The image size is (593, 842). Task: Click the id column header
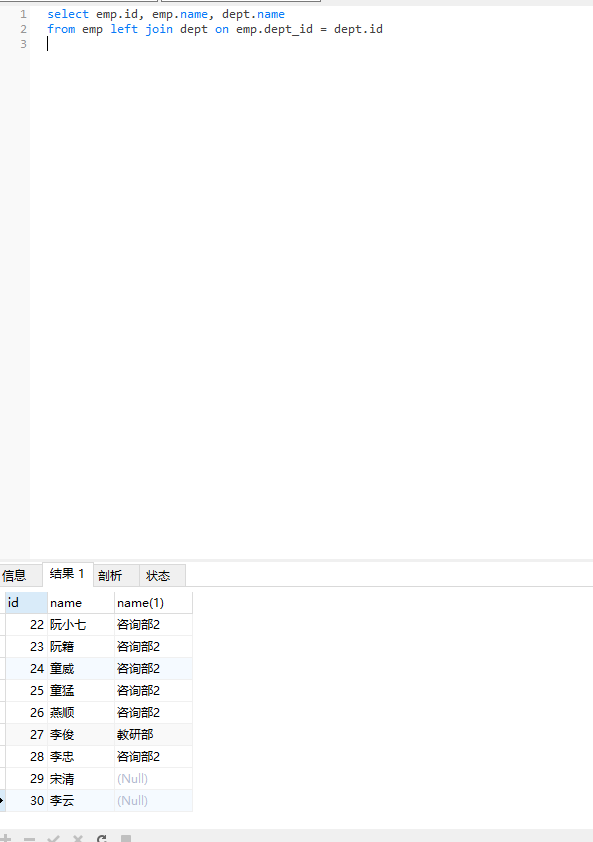(x=26, y=603)
